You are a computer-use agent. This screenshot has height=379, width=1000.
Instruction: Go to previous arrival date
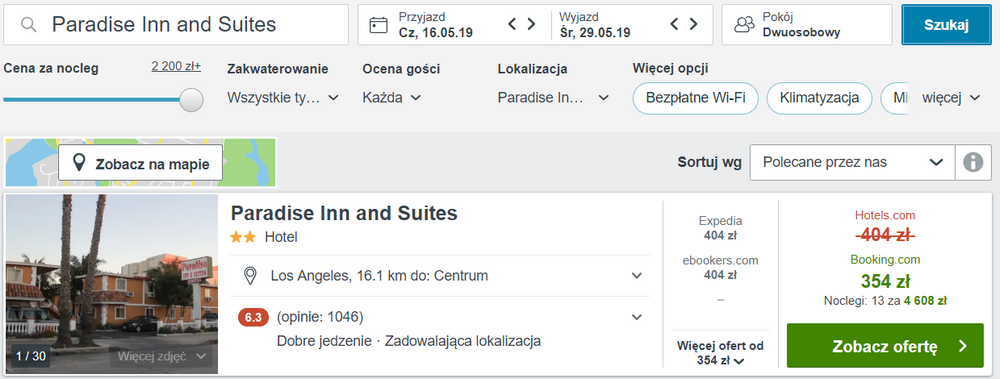click(x=512, y=24)
